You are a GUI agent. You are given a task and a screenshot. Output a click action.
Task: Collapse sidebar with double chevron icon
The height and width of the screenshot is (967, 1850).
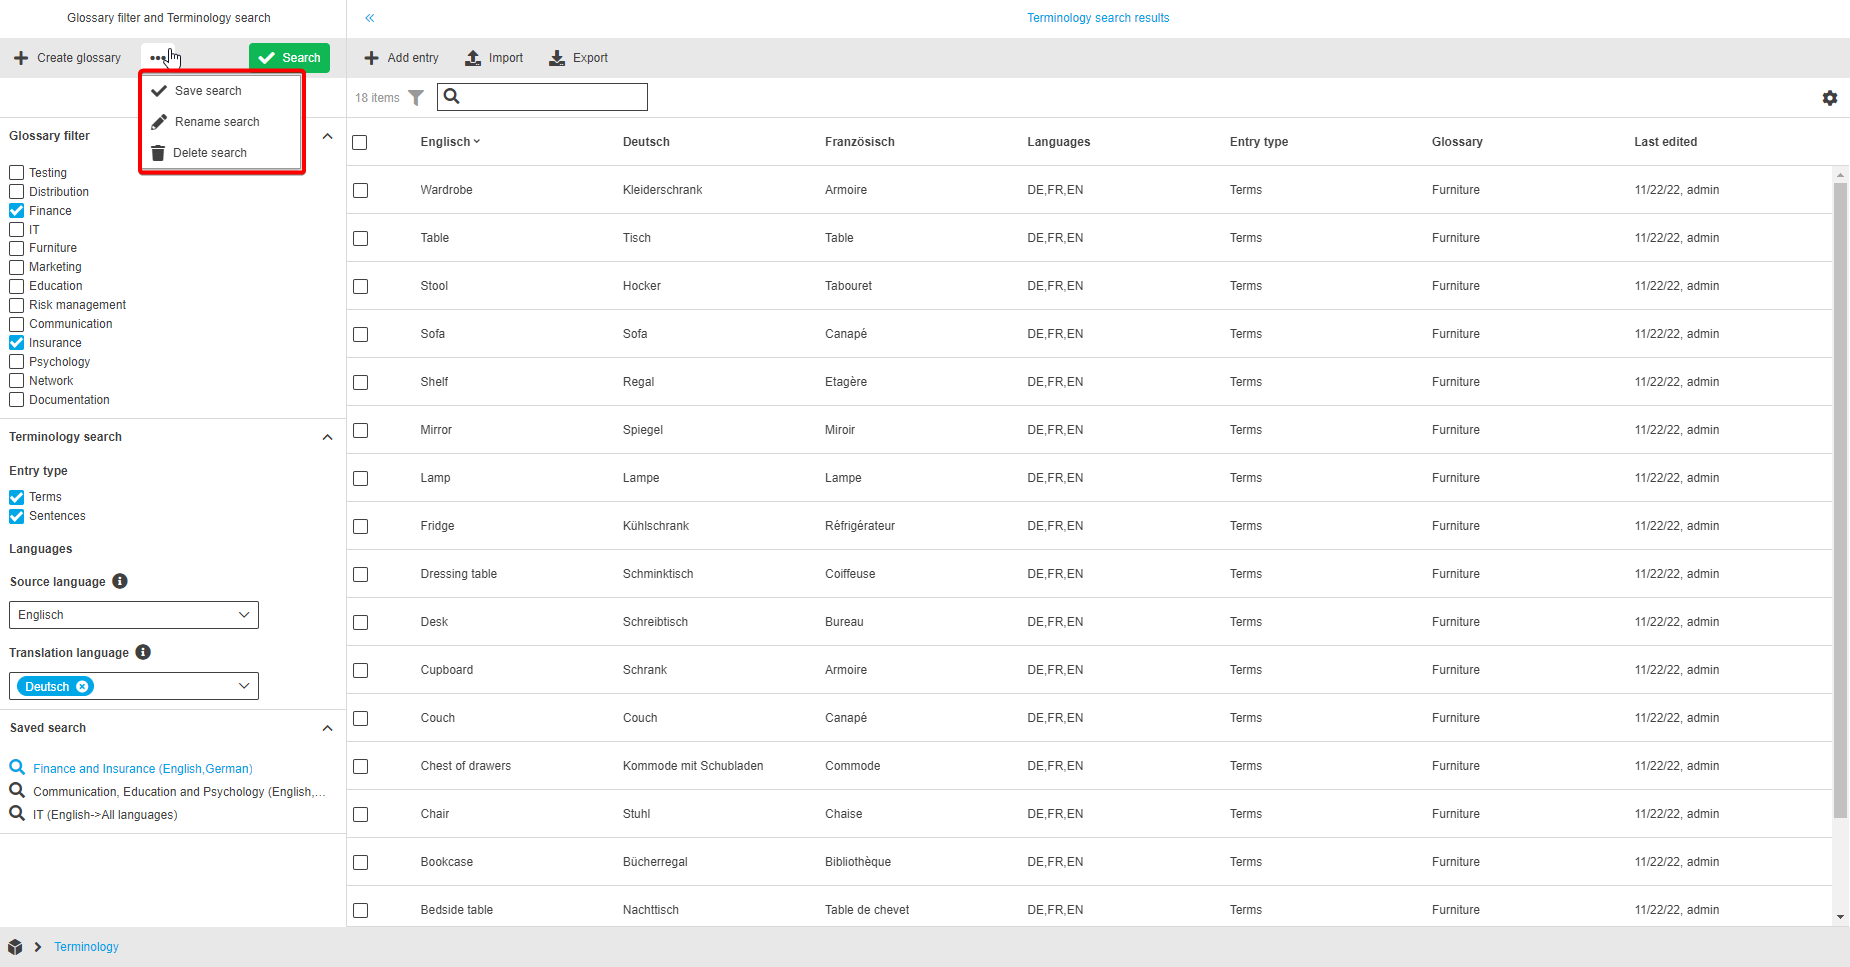pyautogui.click(x=370, y=18)
